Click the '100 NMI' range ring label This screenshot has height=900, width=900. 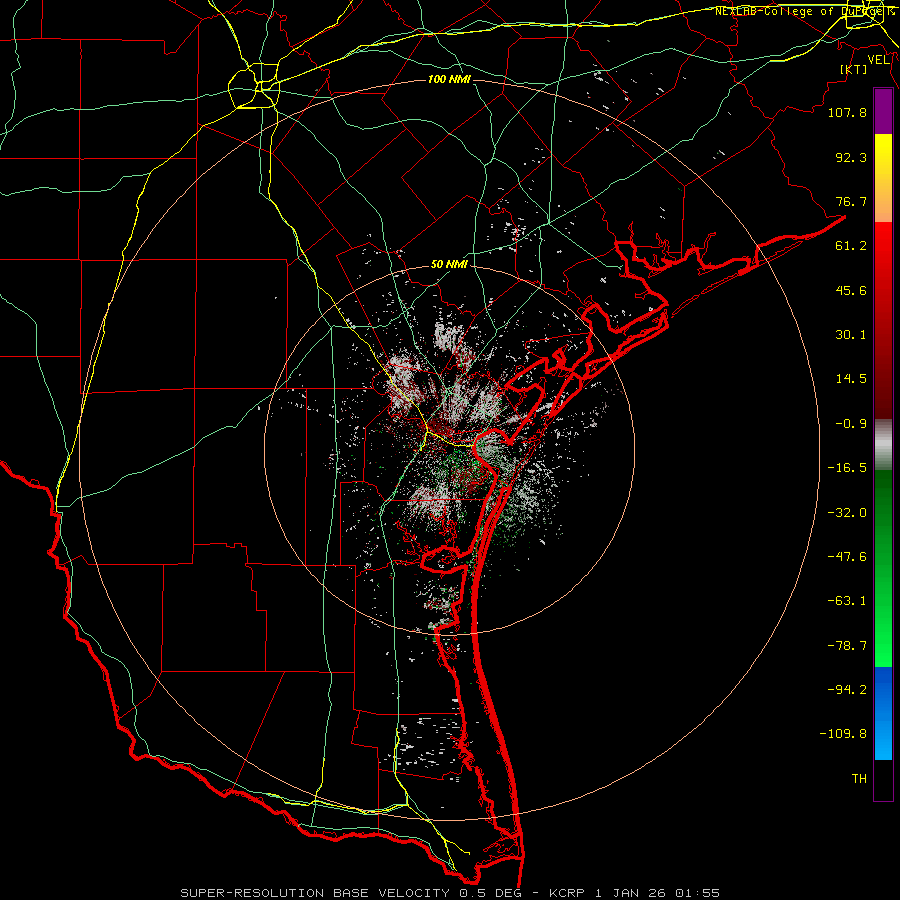[449, 79]
